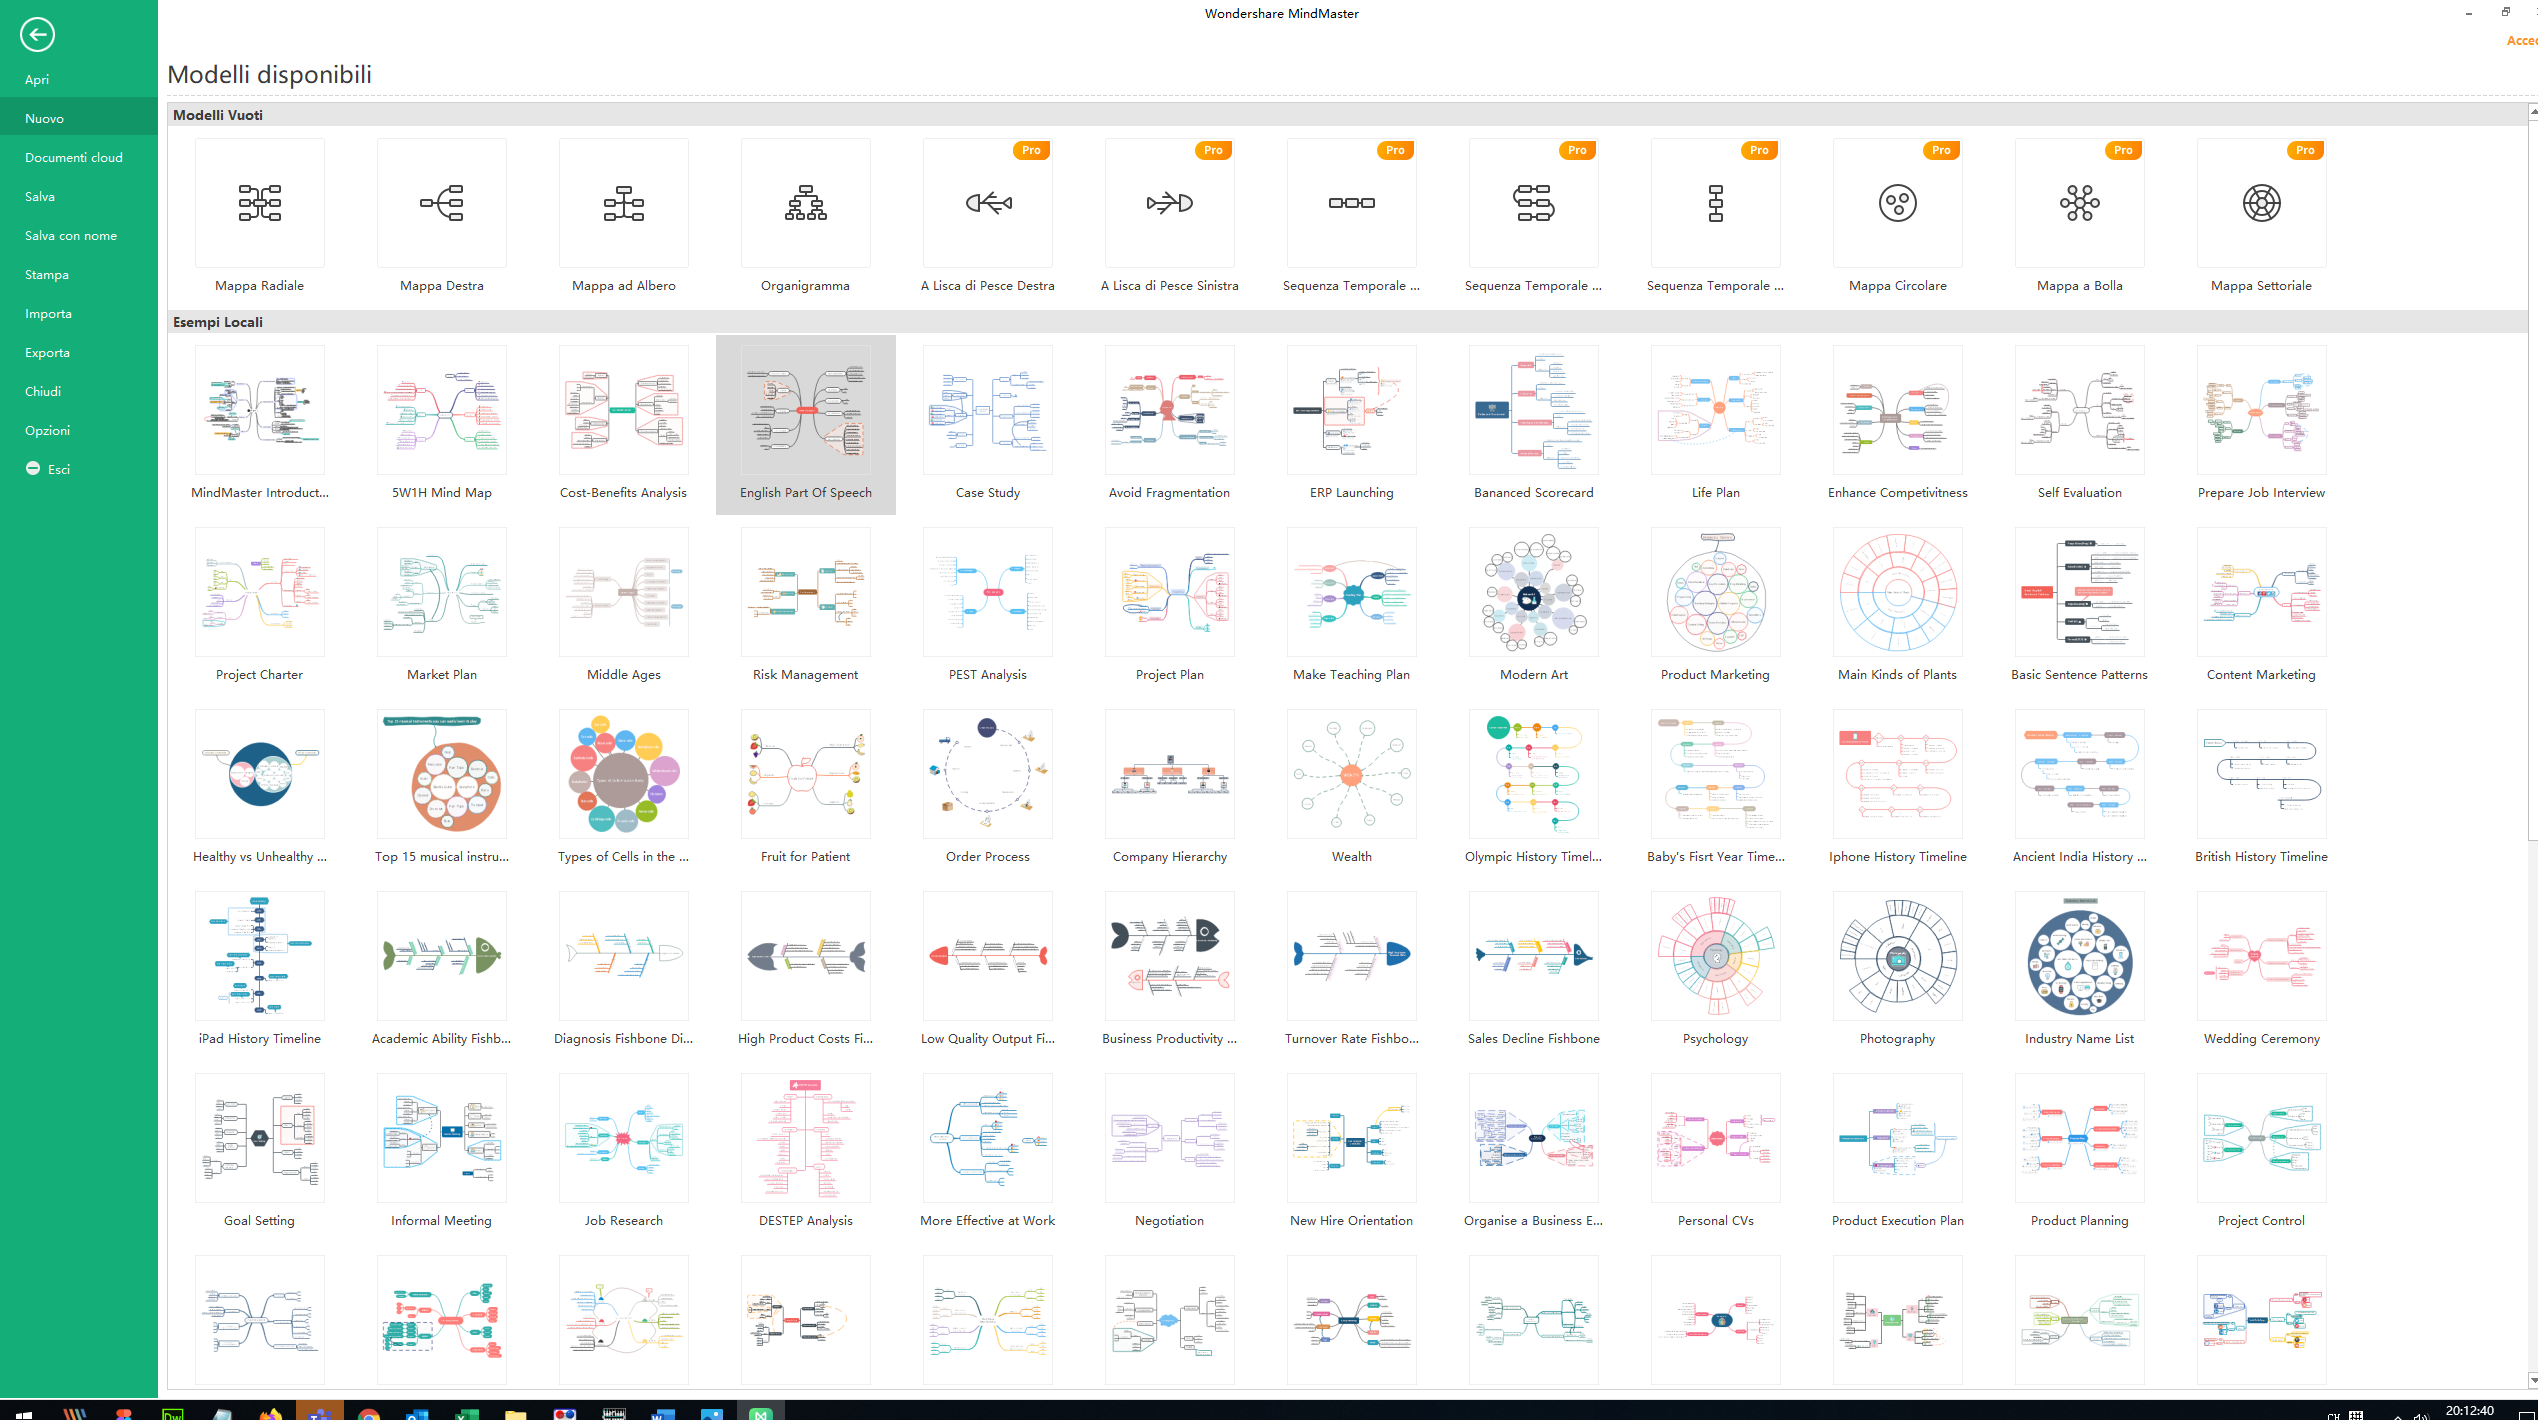Open the English Part Of Speech example
The width and height of the screenshot is (2538, 1420).
[805, 412]
